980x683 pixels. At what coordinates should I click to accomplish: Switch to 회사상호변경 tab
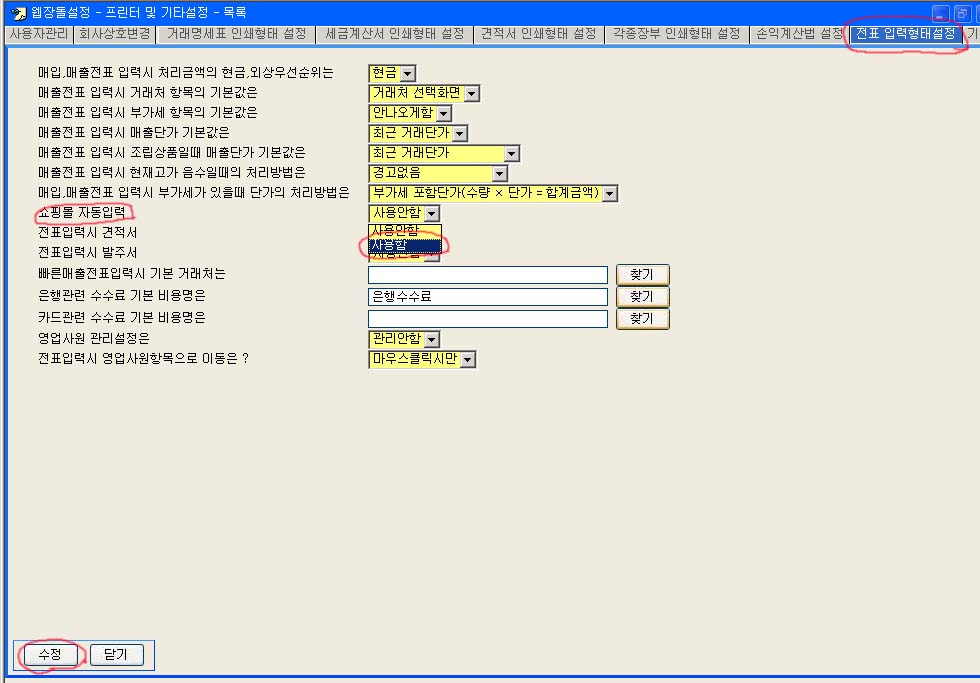[113, 34]
